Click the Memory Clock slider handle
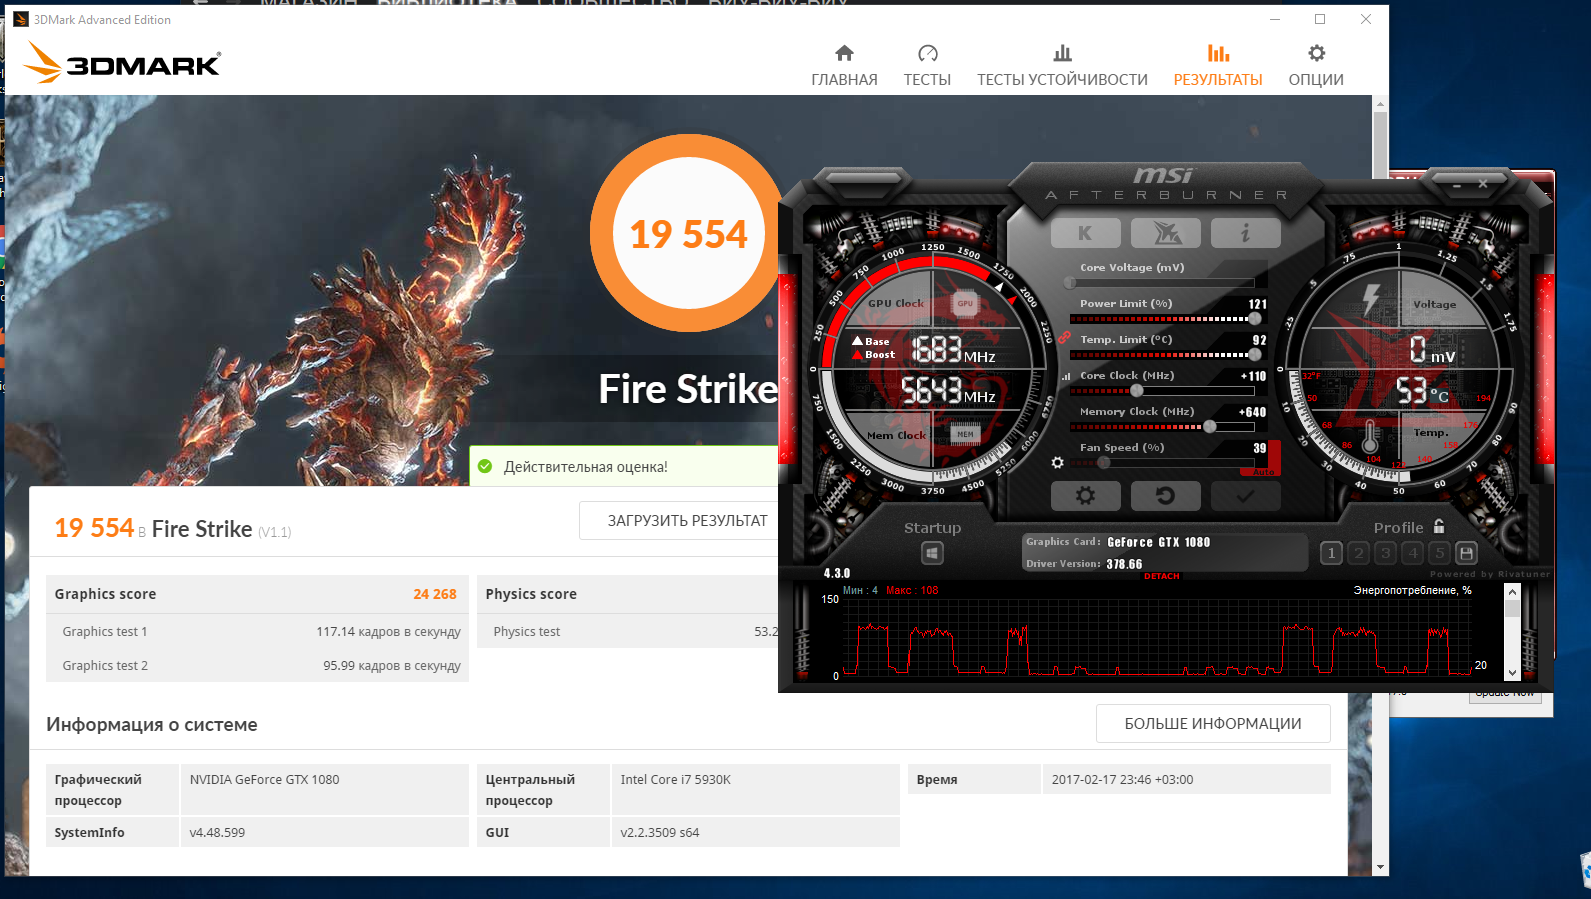The width and height of the screenshot is (1591, 899). click(x=1210, y=427)
